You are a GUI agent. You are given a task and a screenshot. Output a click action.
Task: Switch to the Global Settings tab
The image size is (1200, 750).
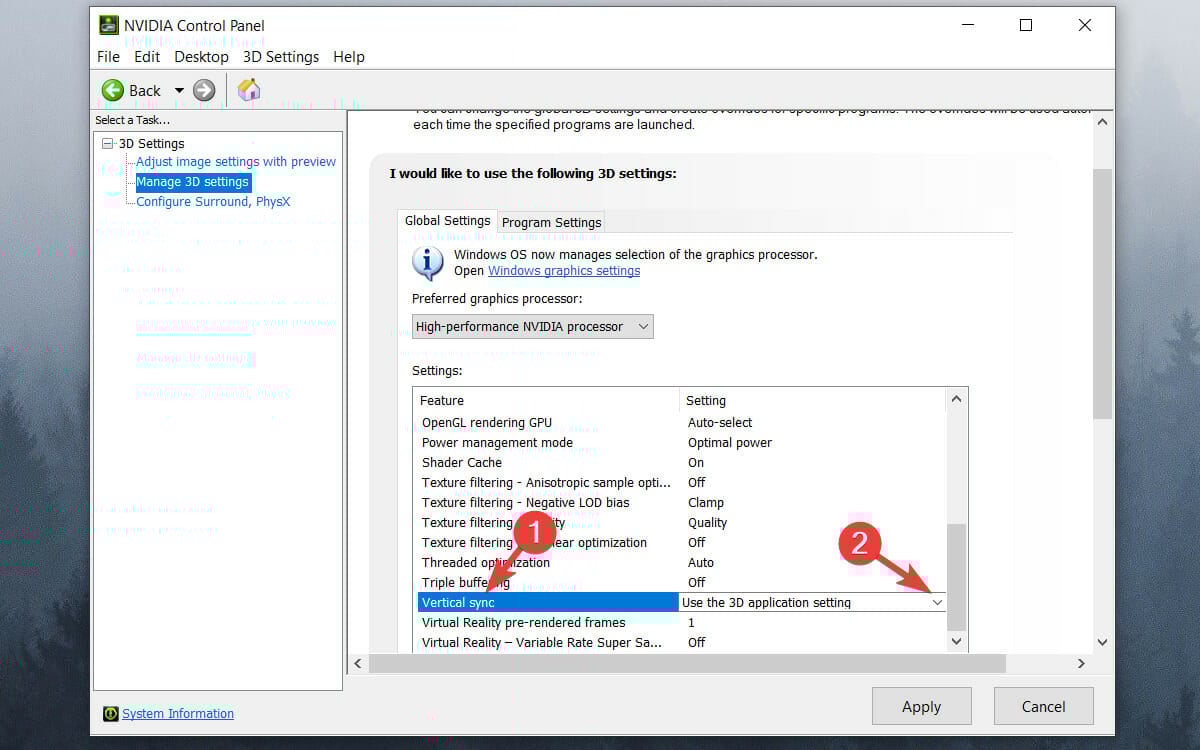tap(447, 221)
